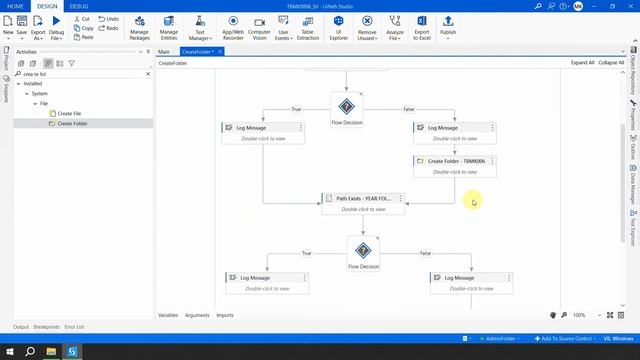Select the upper Flow Decision node
The width and height of the screenshot is (640, 360).
[347, 109]
